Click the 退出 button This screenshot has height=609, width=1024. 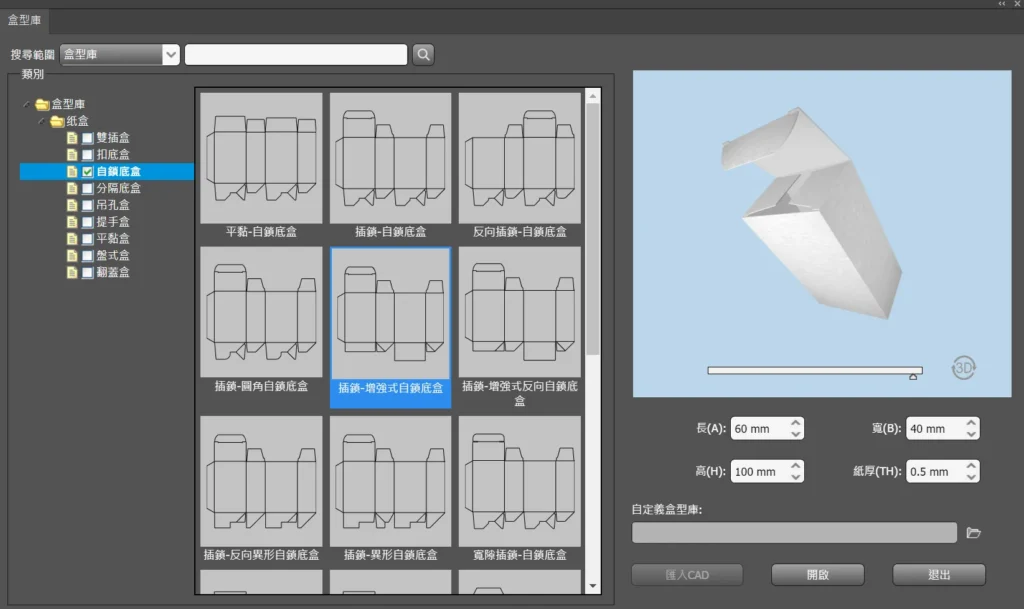[x=938, y=575]
